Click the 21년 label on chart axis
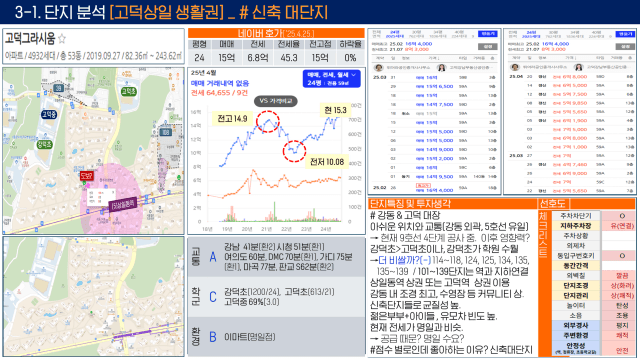This screenshot has width=640, height=360. coord(266,229)
